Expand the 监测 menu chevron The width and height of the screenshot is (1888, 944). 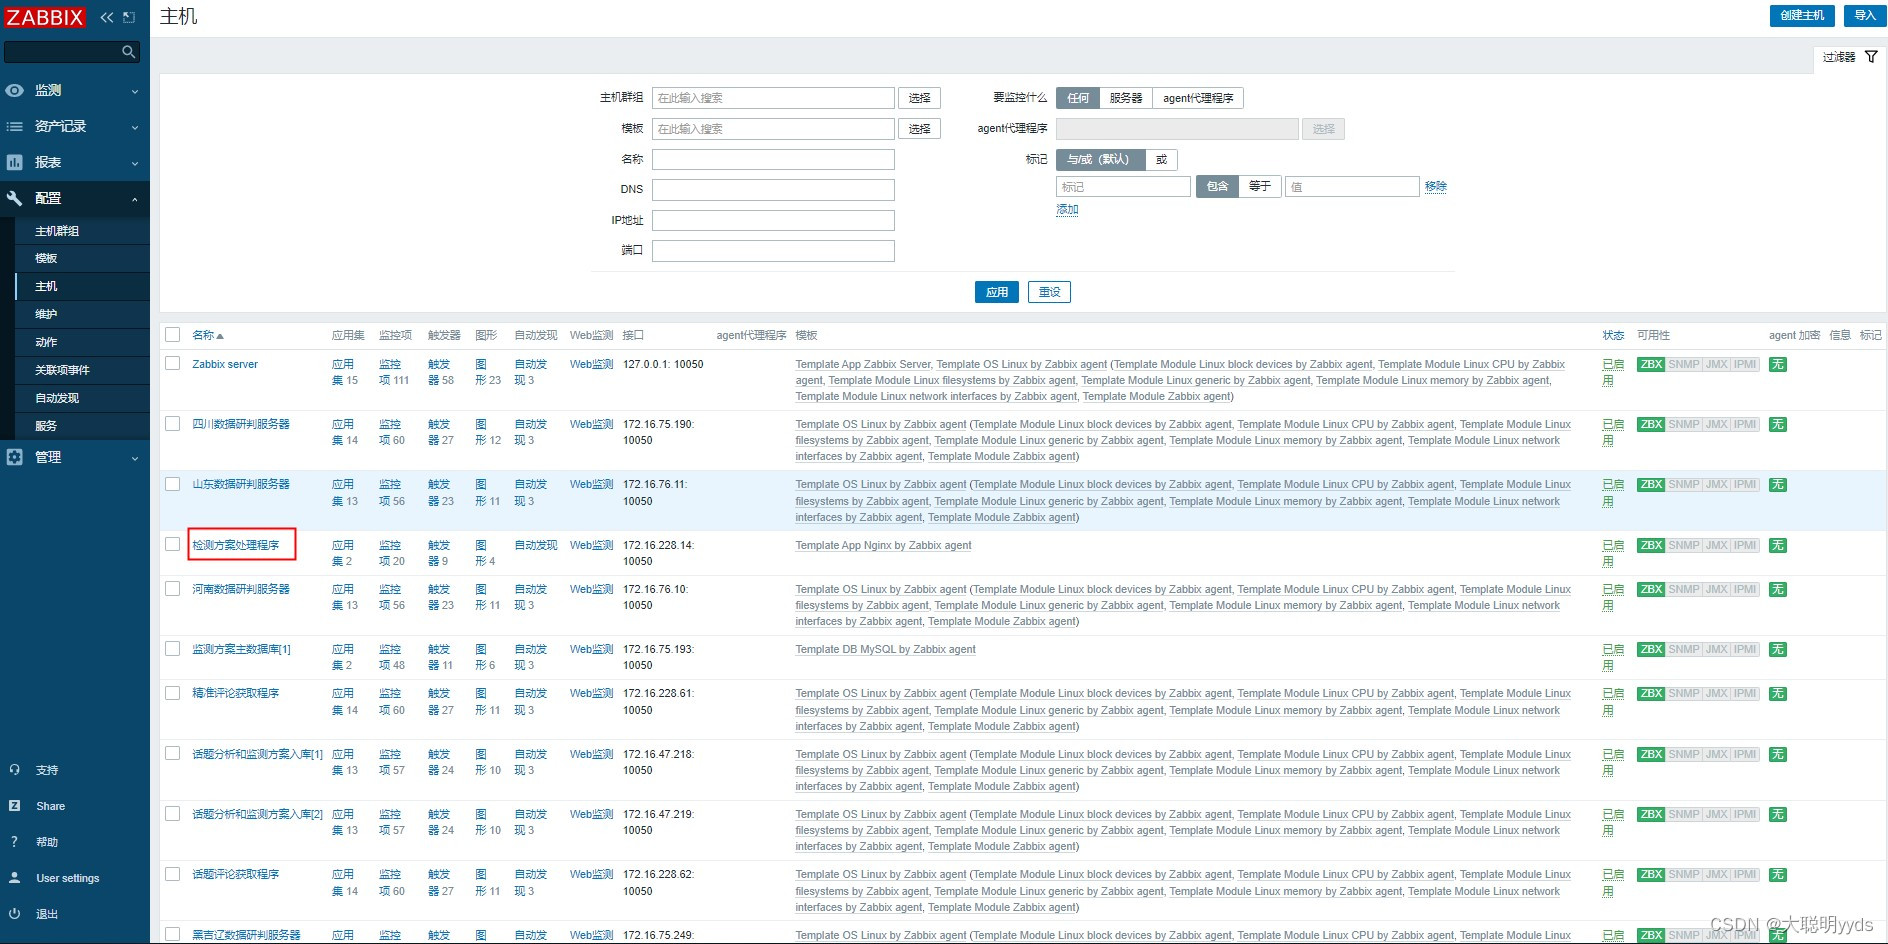tap(135, 91)
